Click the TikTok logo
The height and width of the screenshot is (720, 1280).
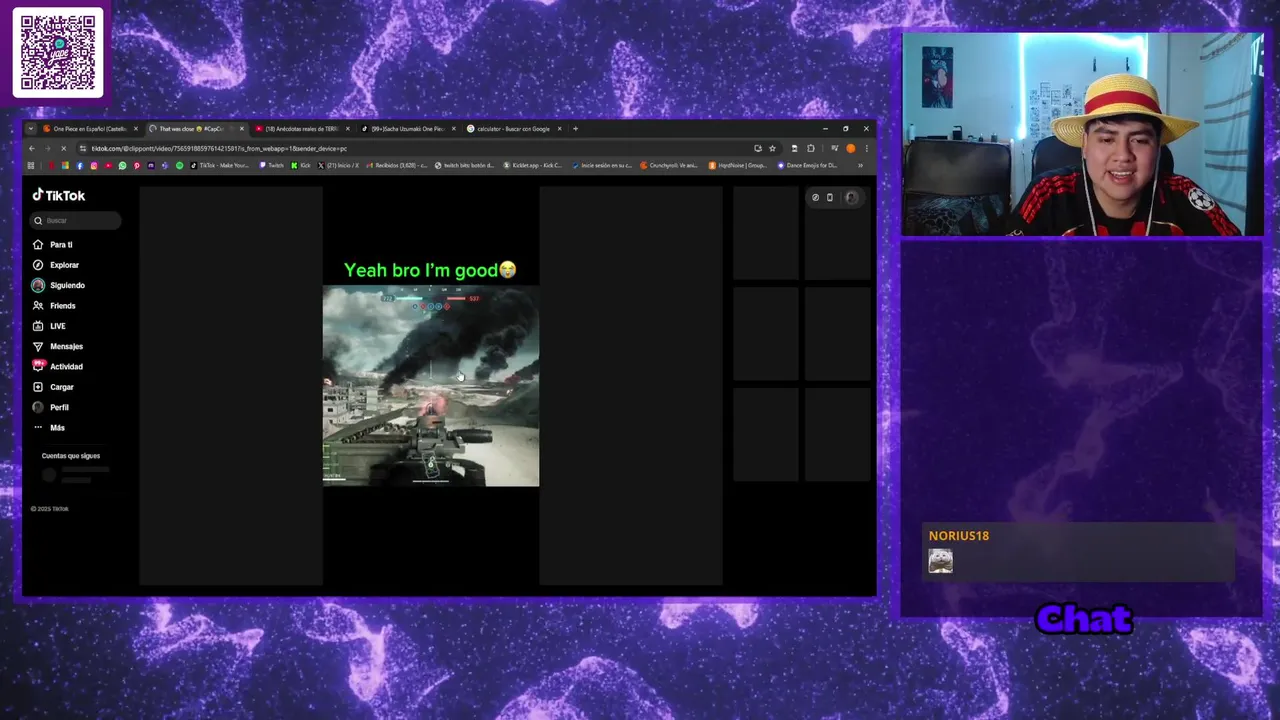point(58,195)
